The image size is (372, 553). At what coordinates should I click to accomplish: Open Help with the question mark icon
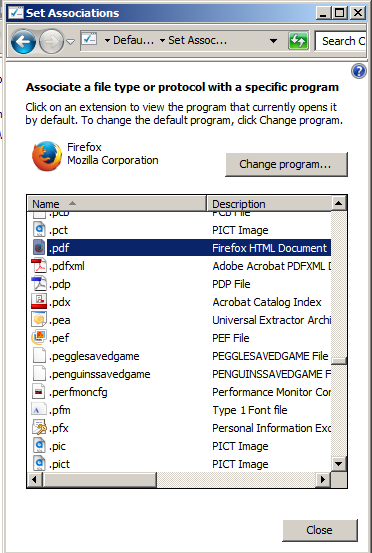coord(359,71)
